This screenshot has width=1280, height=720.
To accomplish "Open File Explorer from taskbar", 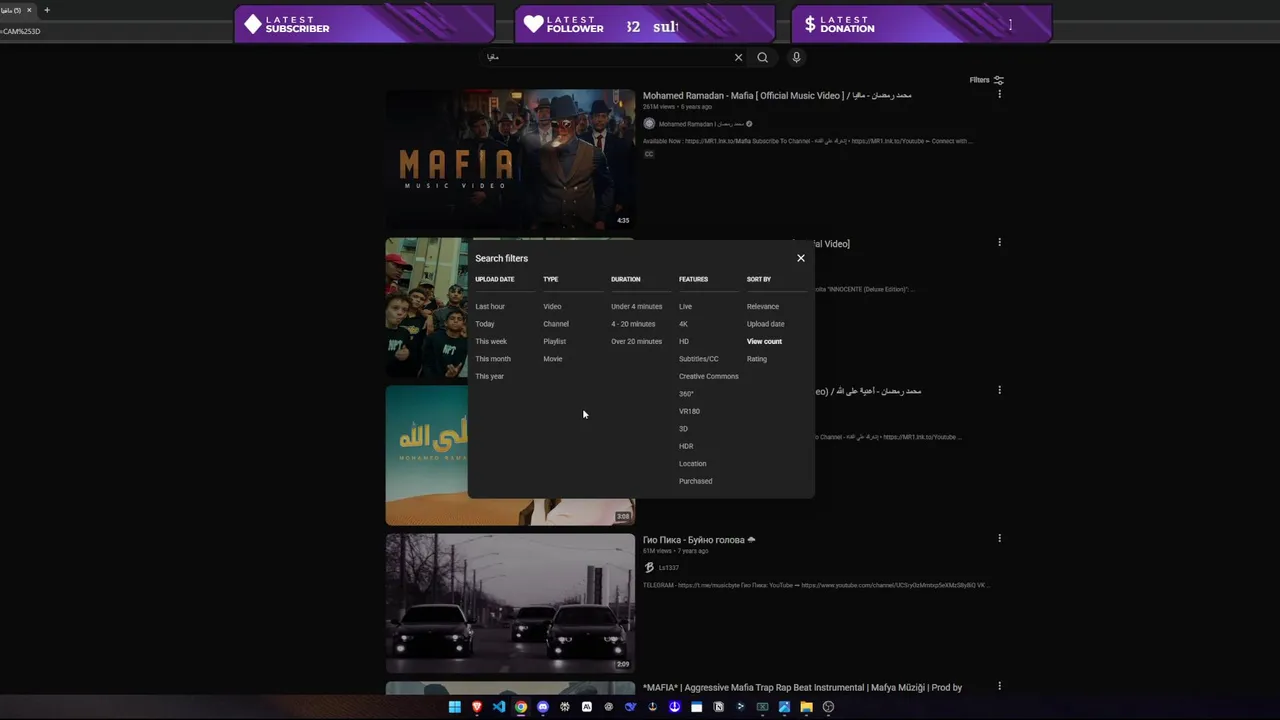I will pyautogui.click(x=806, y=707).
